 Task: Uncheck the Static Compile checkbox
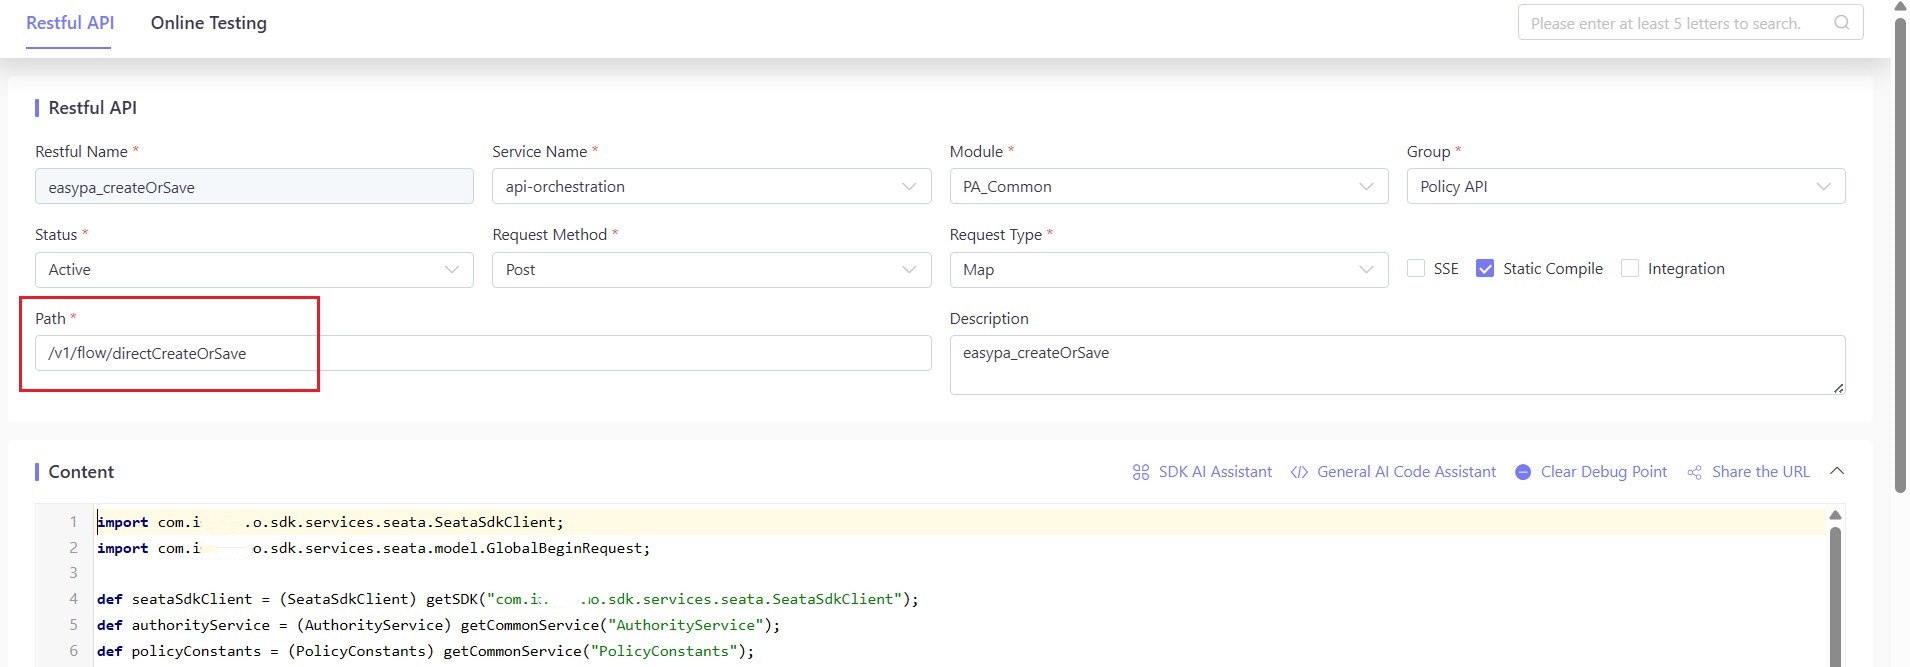[1485, 269]
